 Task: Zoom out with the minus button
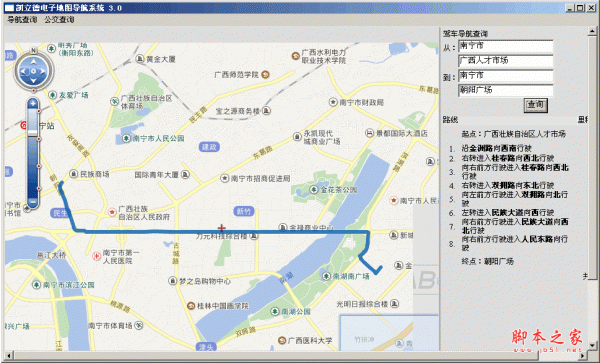(x=33, y=201)
